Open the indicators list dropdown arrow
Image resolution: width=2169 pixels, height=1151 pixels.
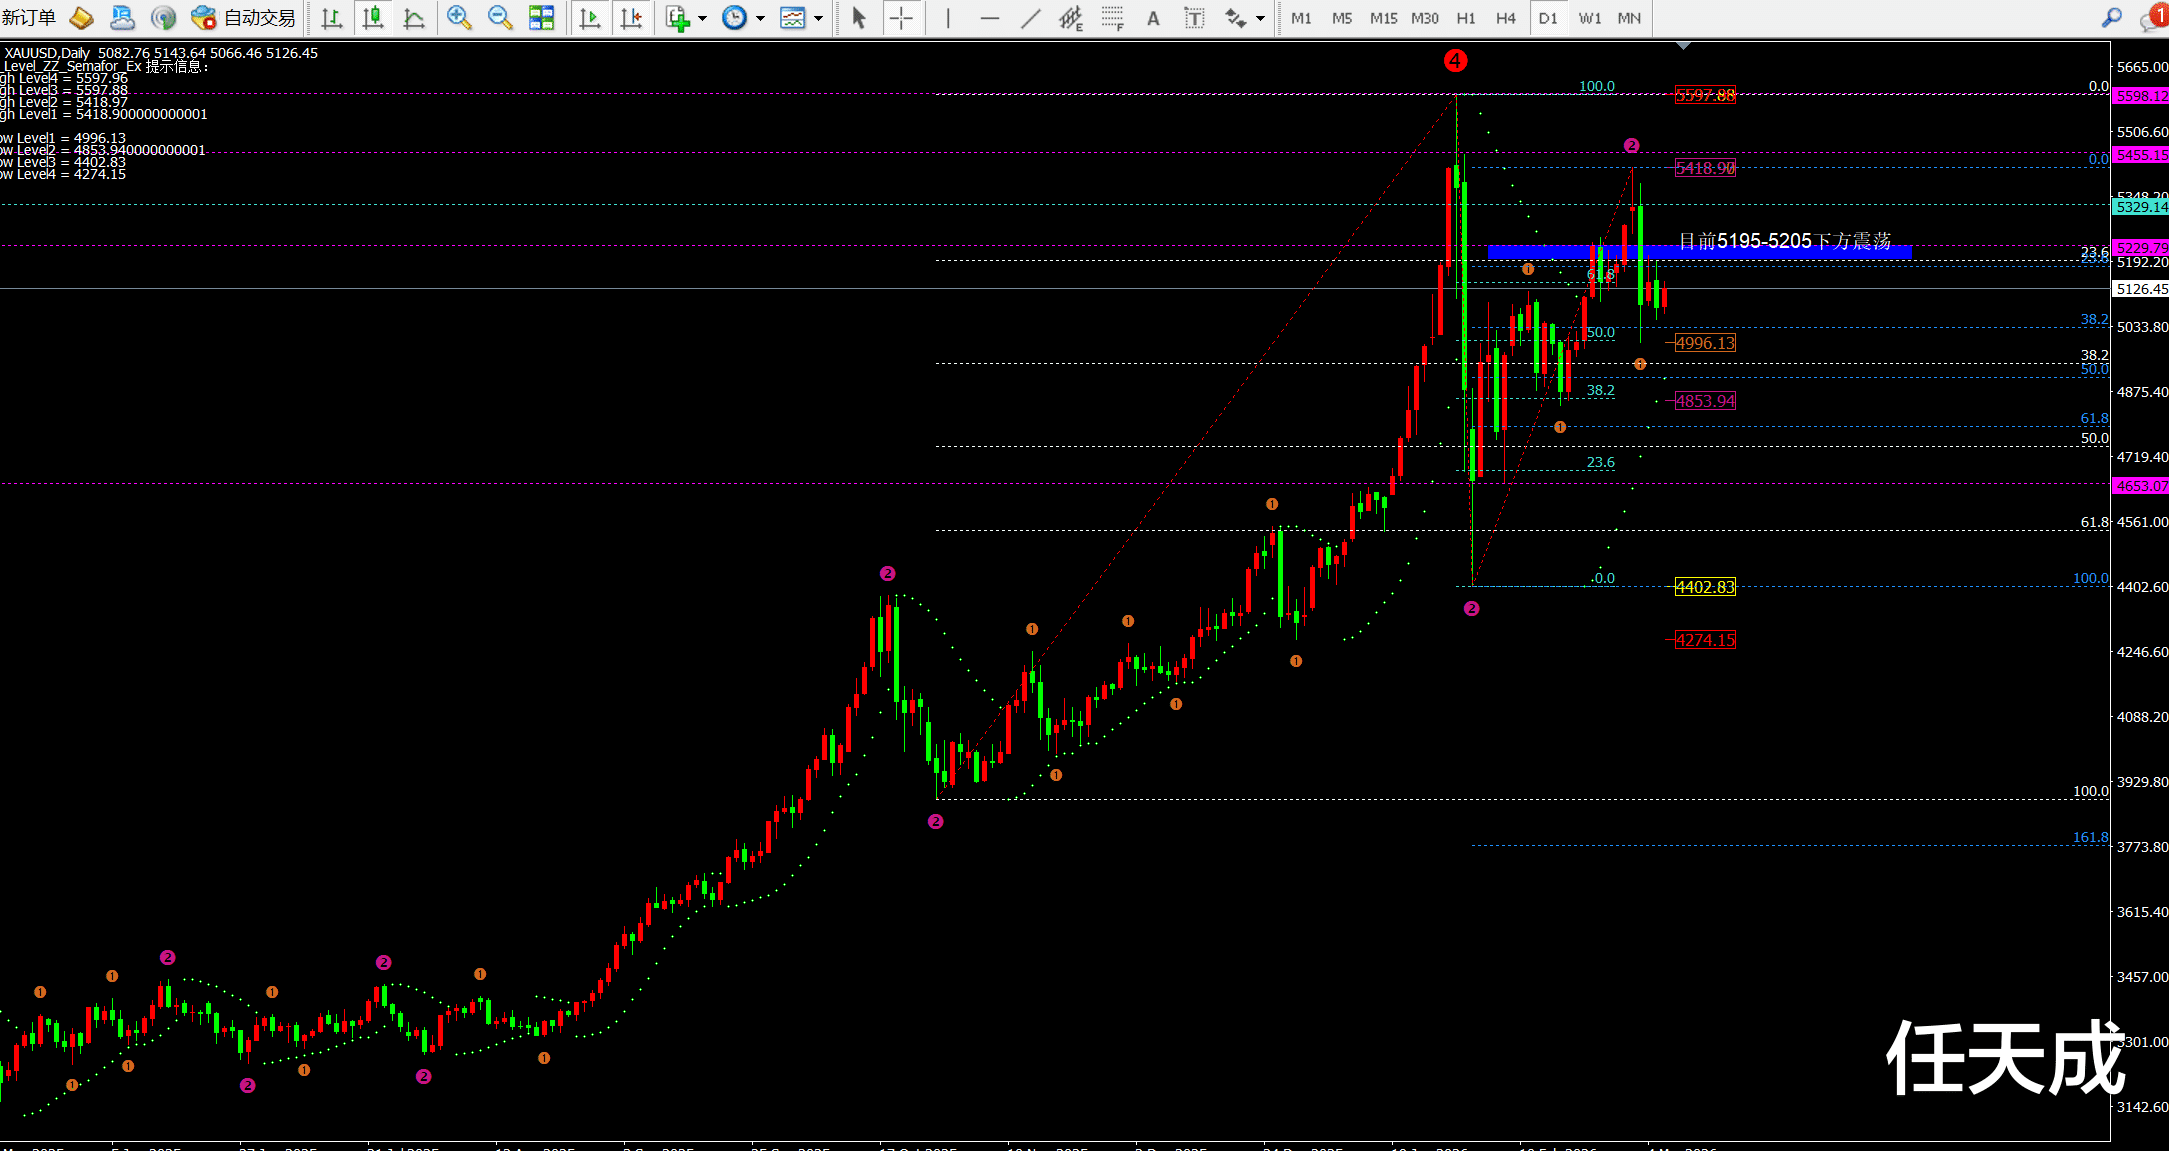702,18
